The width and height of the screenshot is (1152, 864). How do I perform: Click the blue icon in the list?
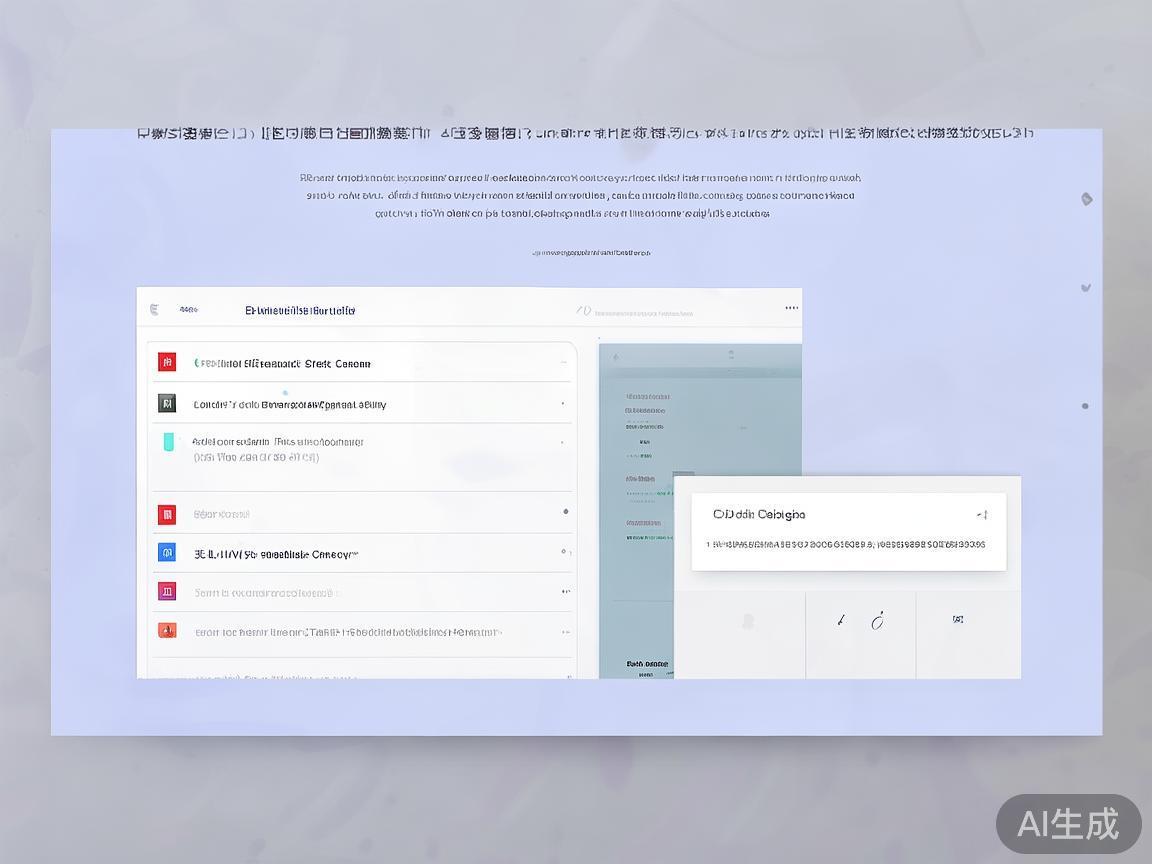[167, 552]
